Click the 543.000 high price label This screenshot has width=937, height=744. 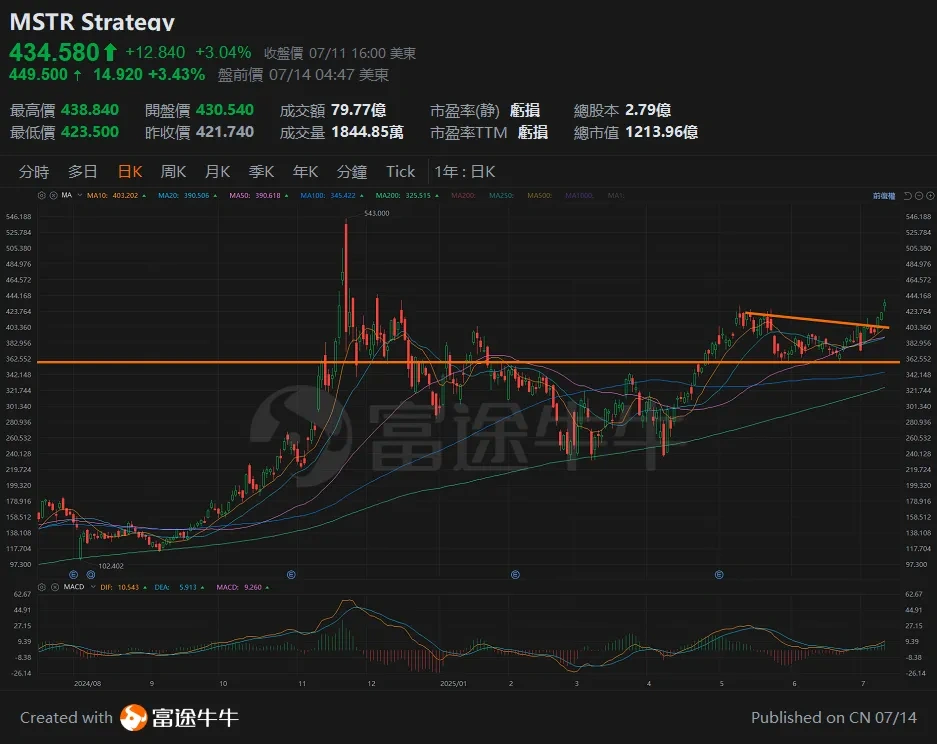376,213
